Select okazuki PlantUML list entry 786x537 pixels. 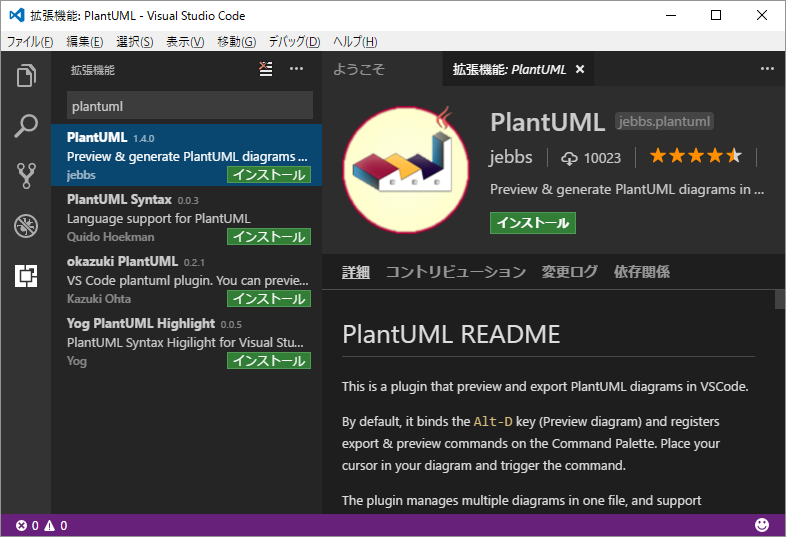(x=186, y=279)
